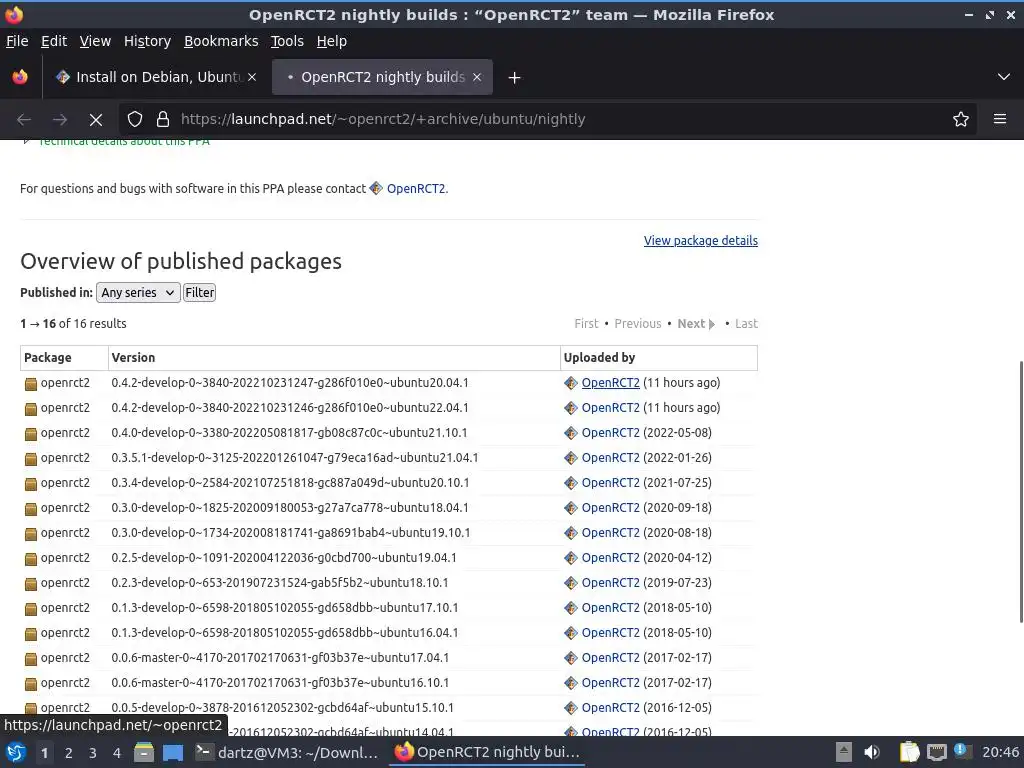Image resolution: width=1024 pixels, height=768 pixels.
Task: Click Next pagination link
Action: (x=696, y=324)
